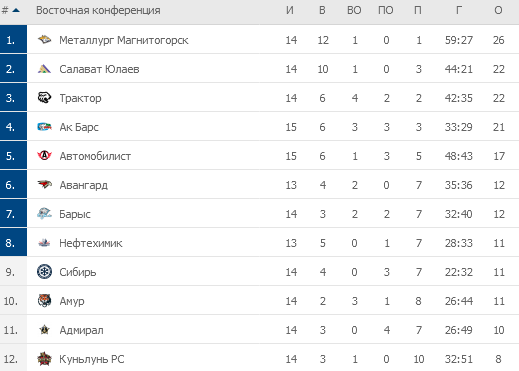The image size is (519, 371).
Task: Click the Амур tiger logo
Action: tap(44, 301)
